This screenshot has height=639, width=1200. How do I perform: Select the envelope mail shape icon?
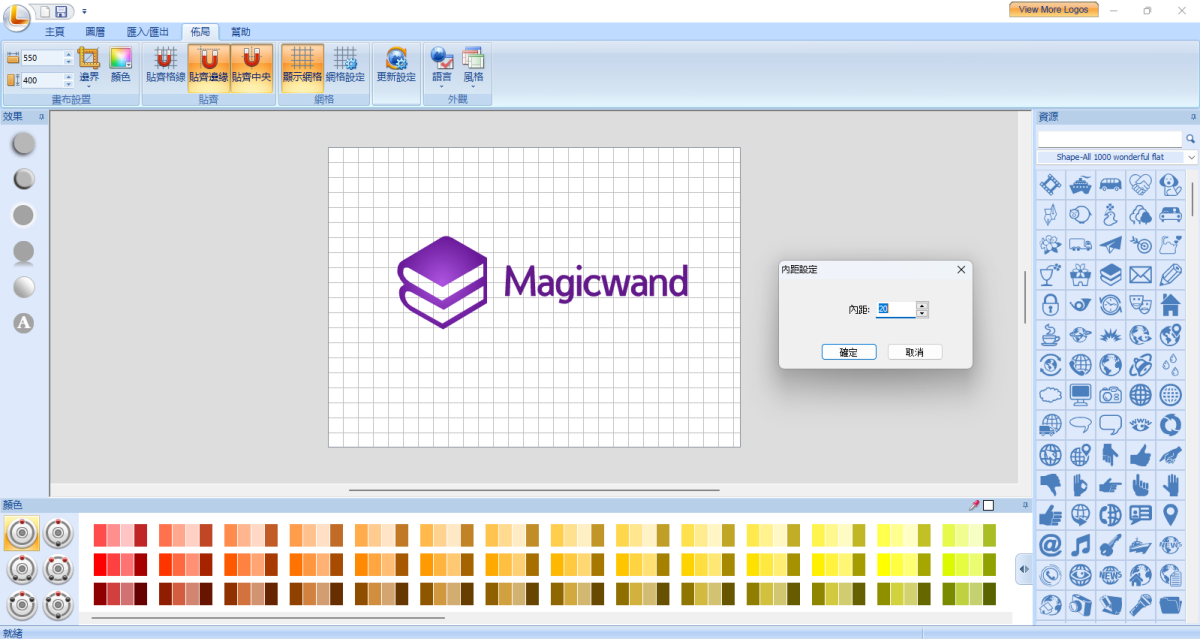[x=1140, y=274]
